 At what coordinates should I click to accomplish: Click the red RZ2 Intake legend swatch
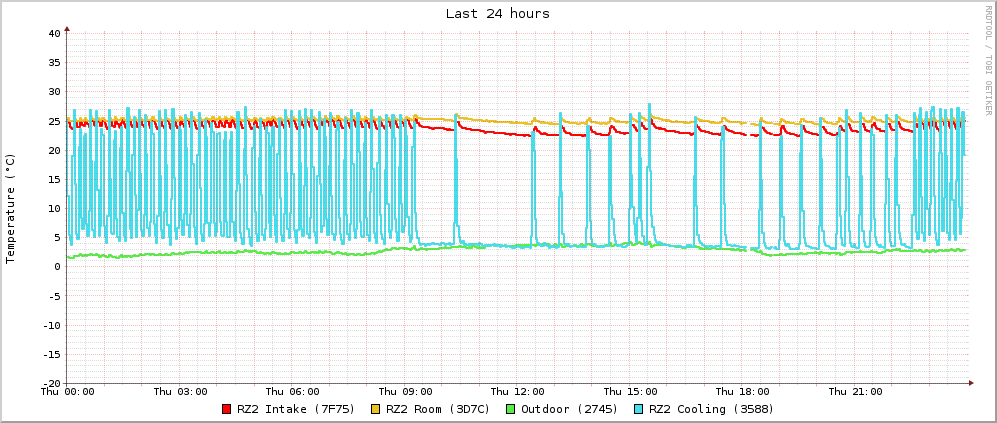pos(226,409)
